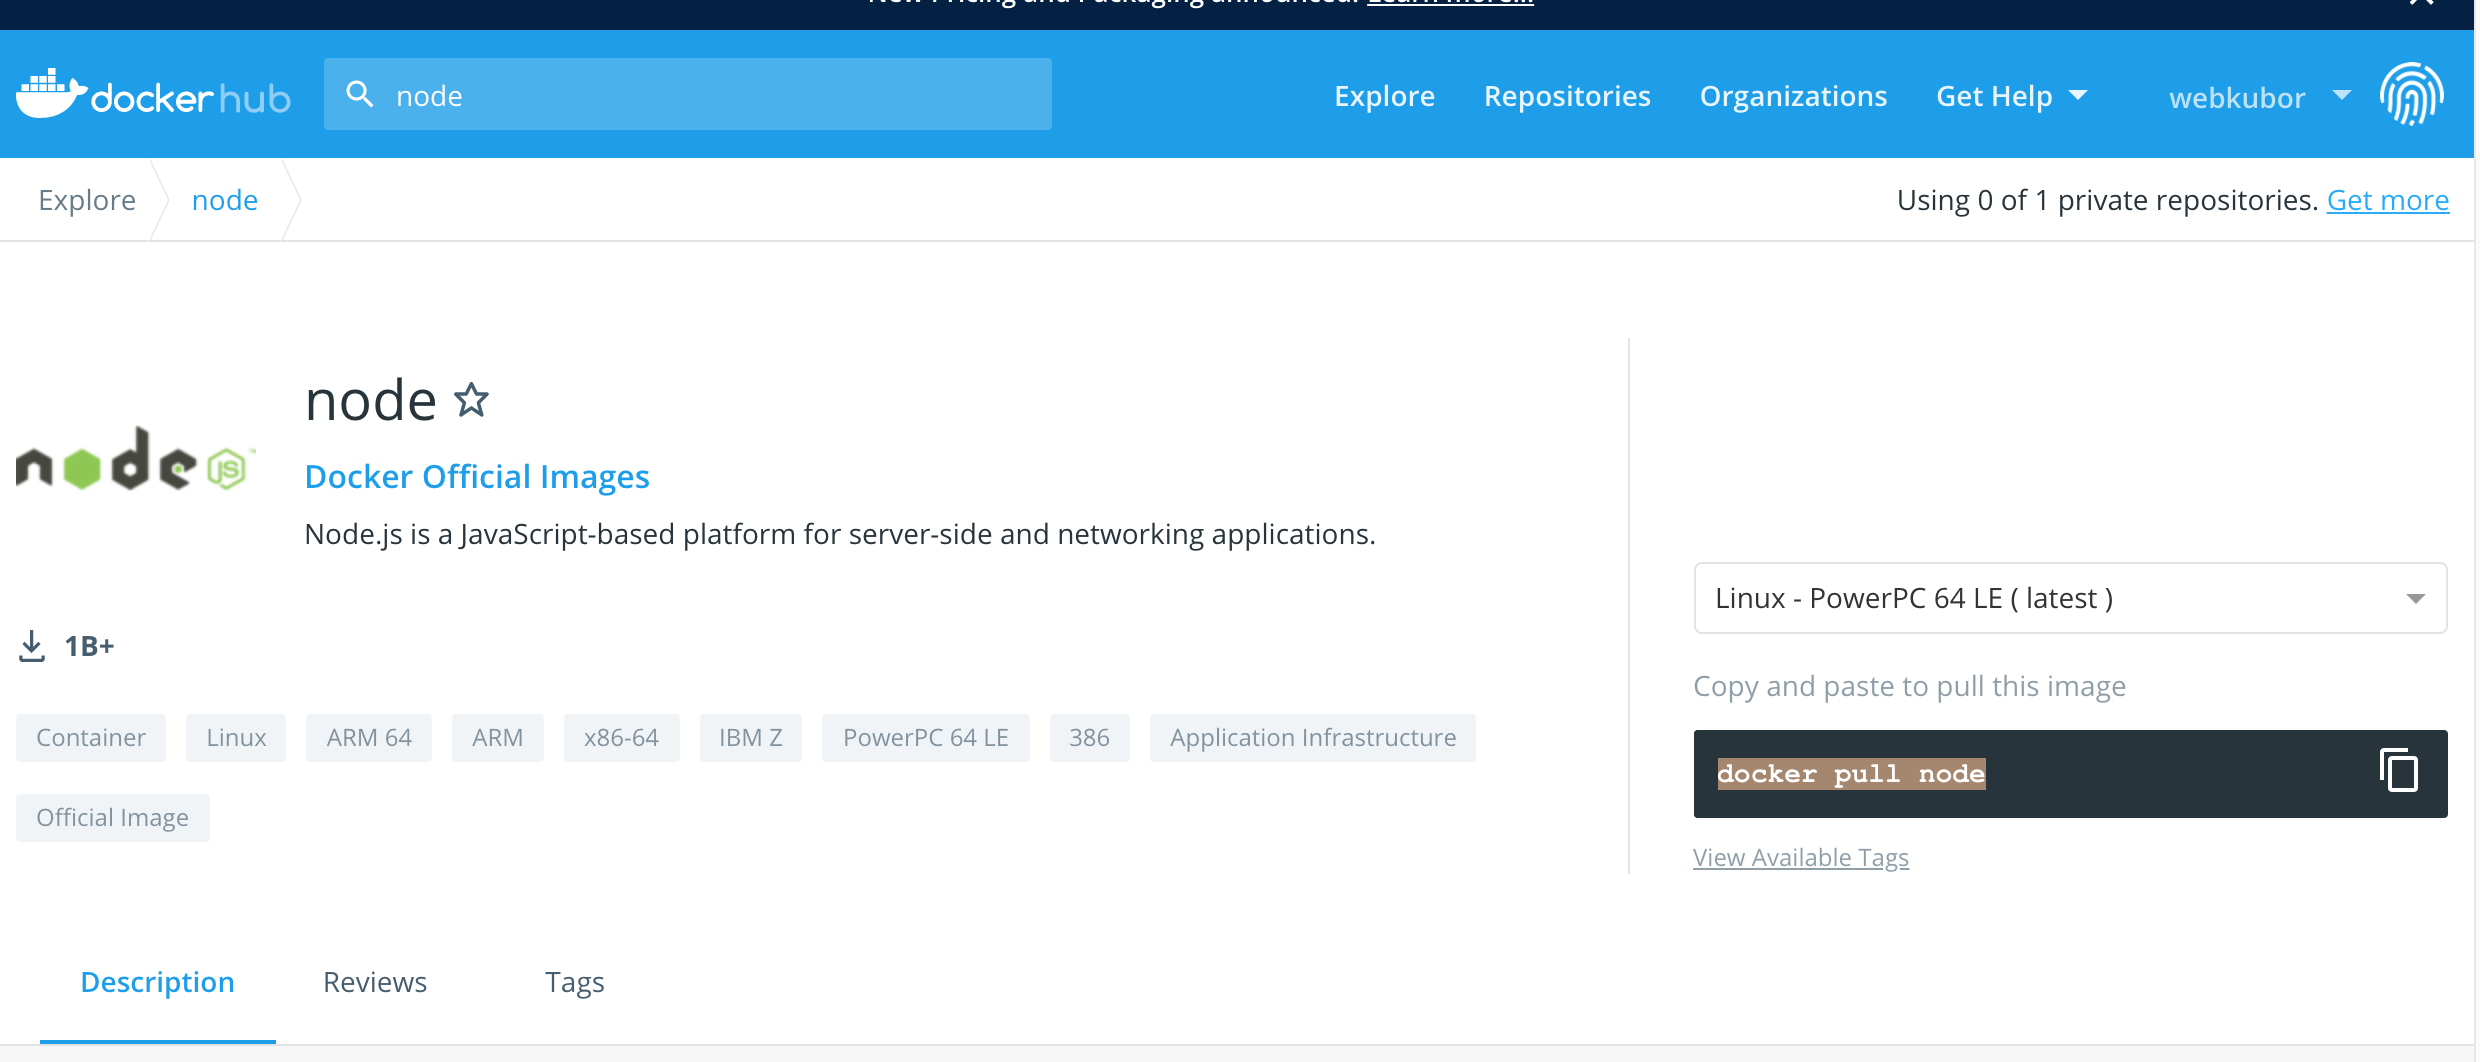The height and width of the screenshot is (1062, 2480).
Task: Click the Node.js platform description text
Action: [x=840, y=534]
